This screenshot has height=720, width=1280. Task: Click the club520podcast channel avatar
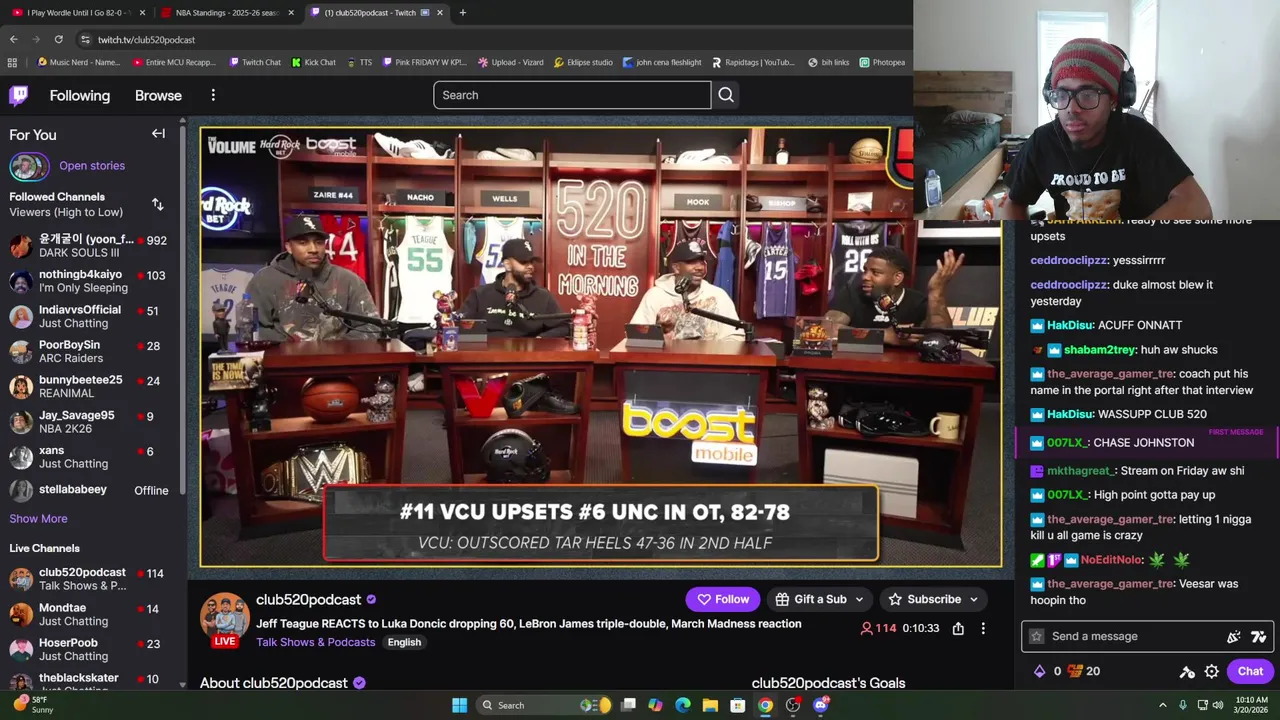tap(224, 619)
